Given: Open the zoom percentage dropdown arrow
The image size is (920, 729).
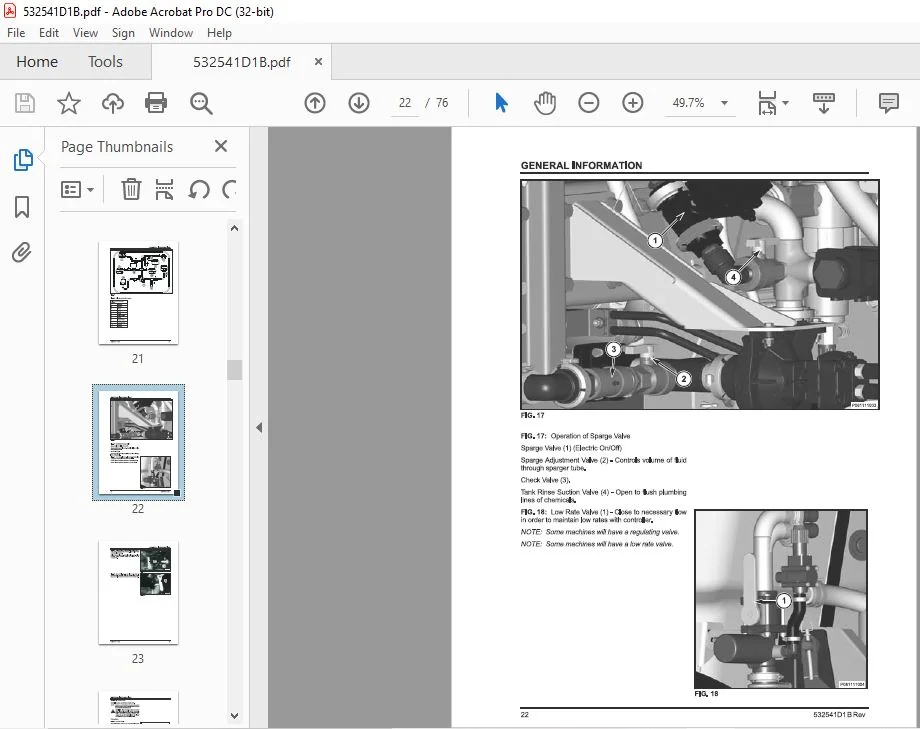Looking at the screenshot, I should [725, 103].
